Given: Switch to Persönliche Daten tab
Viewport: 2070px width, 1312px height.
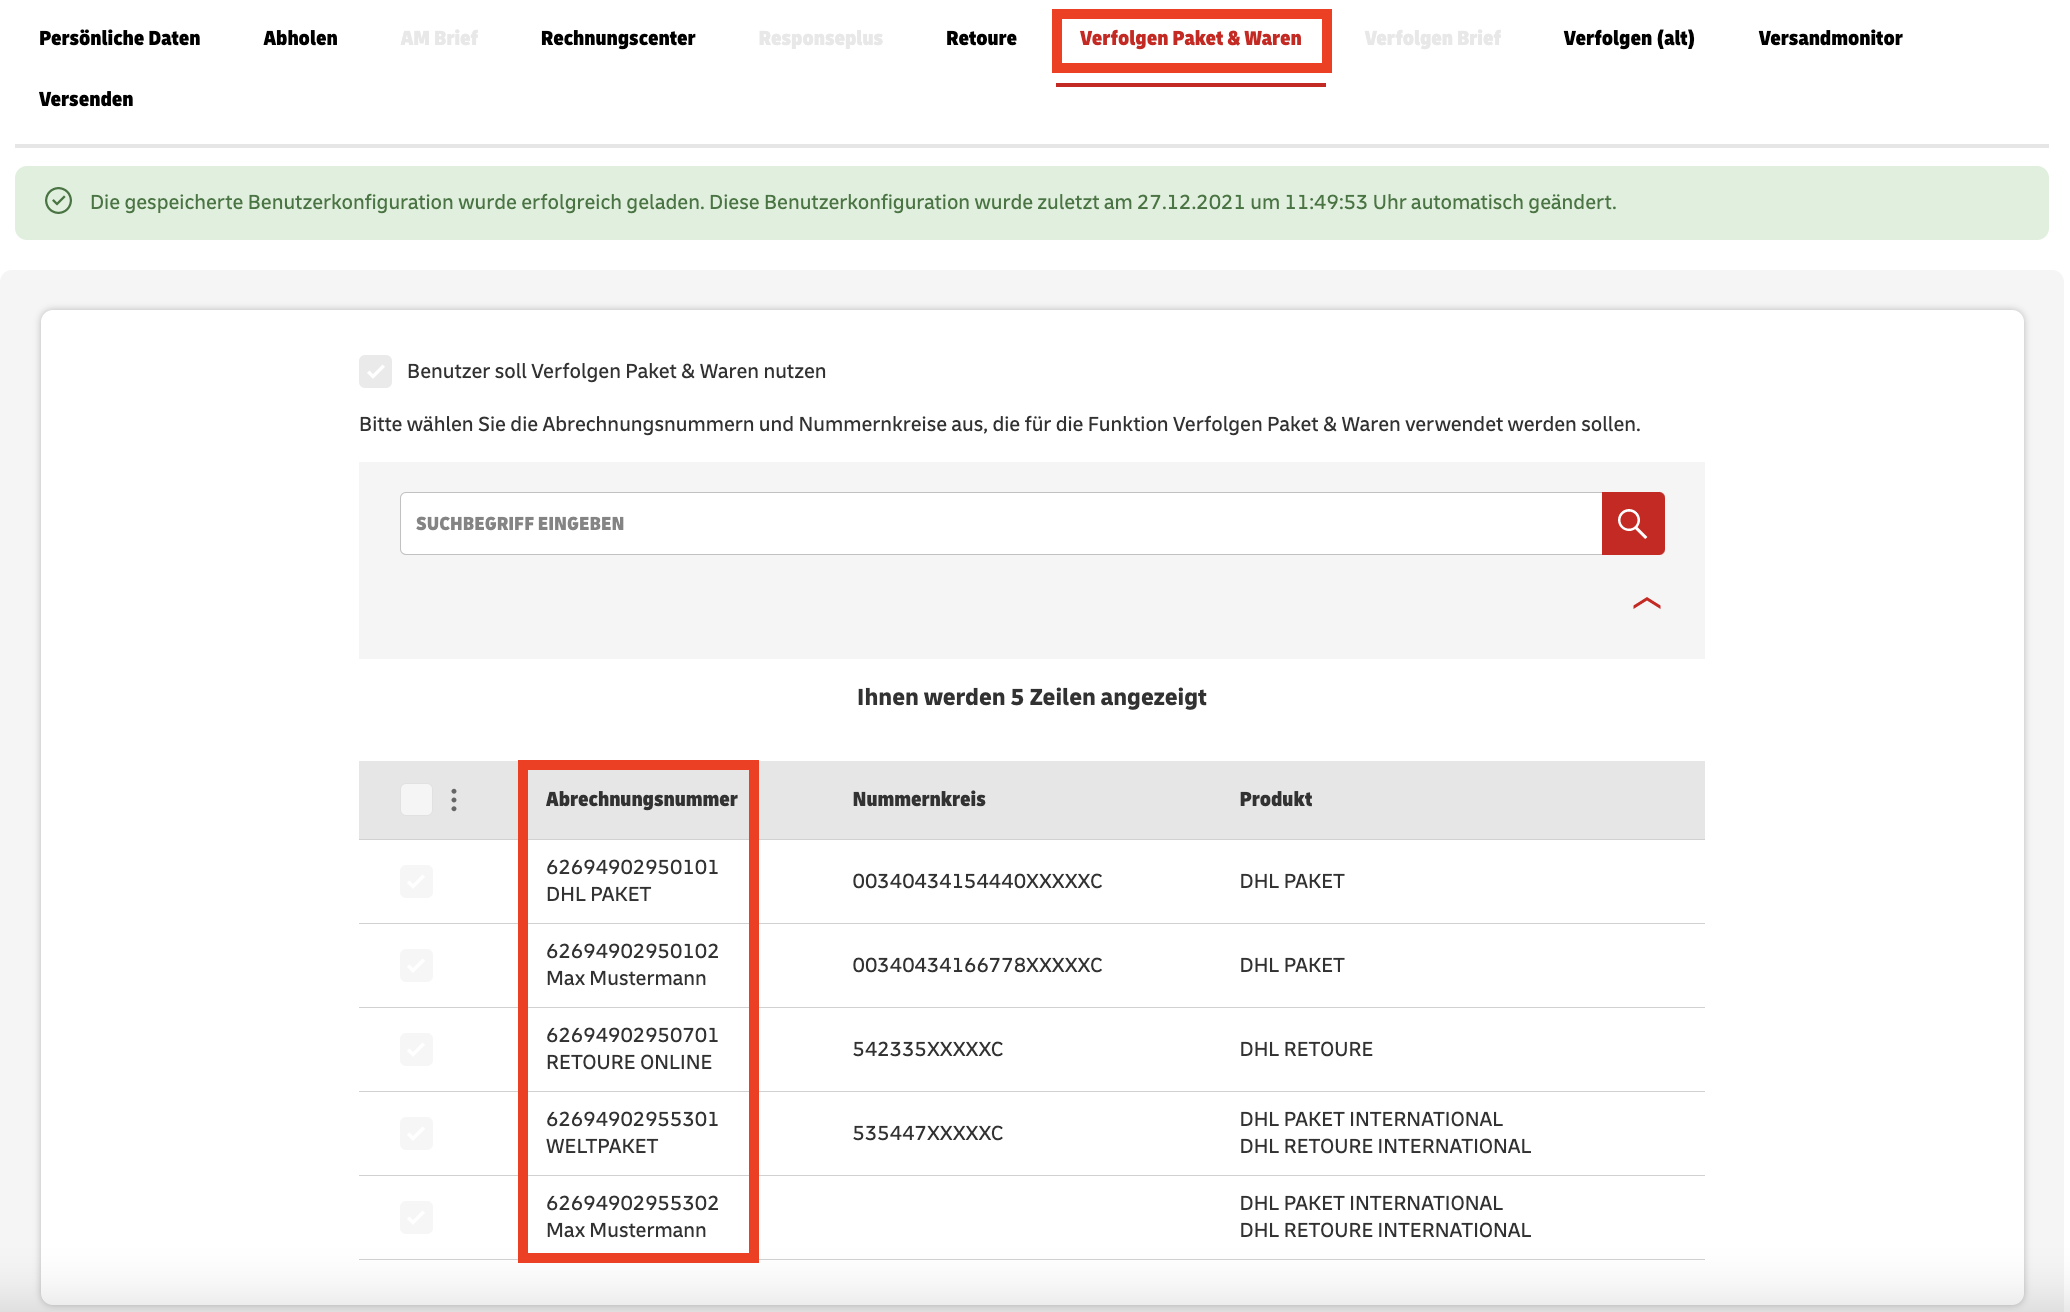Looking at the screenshot, I should click(119, 38).
